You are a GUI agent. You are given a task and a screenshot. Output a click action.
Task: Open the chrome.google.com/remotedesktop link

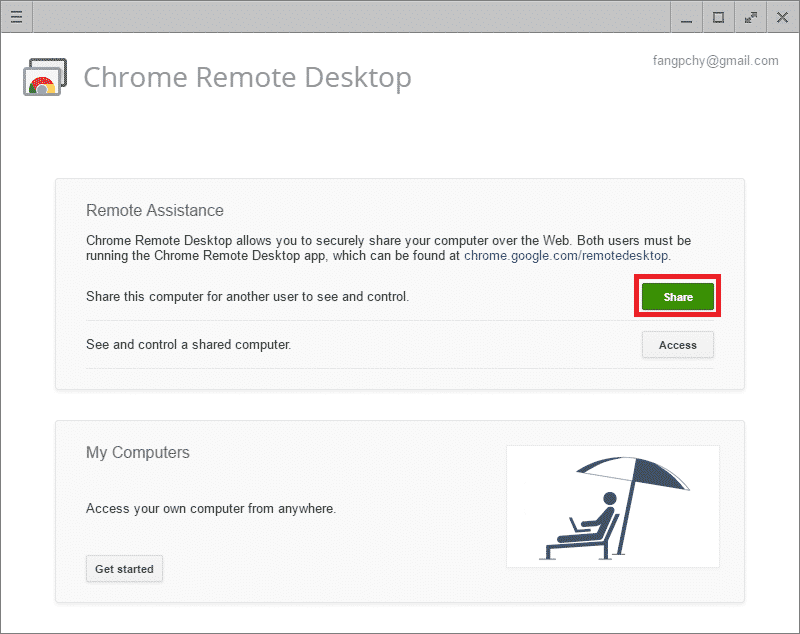[566, 256]
